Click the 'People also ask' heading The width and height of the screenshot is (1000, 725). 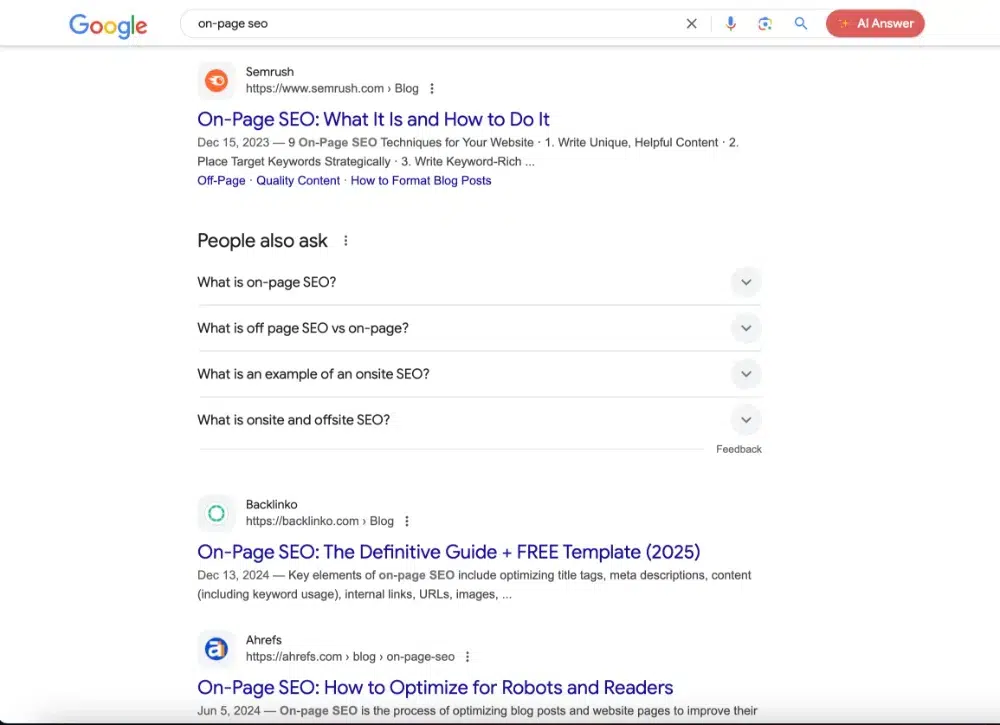tap(262, 240)
